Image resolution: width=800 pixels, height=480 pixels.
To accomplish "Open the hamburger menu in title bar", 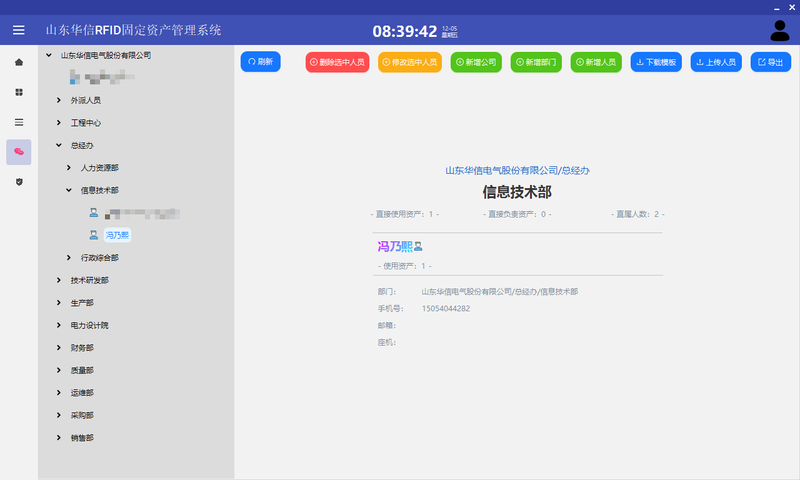I will pyautogui.click(x=18, y=30).
